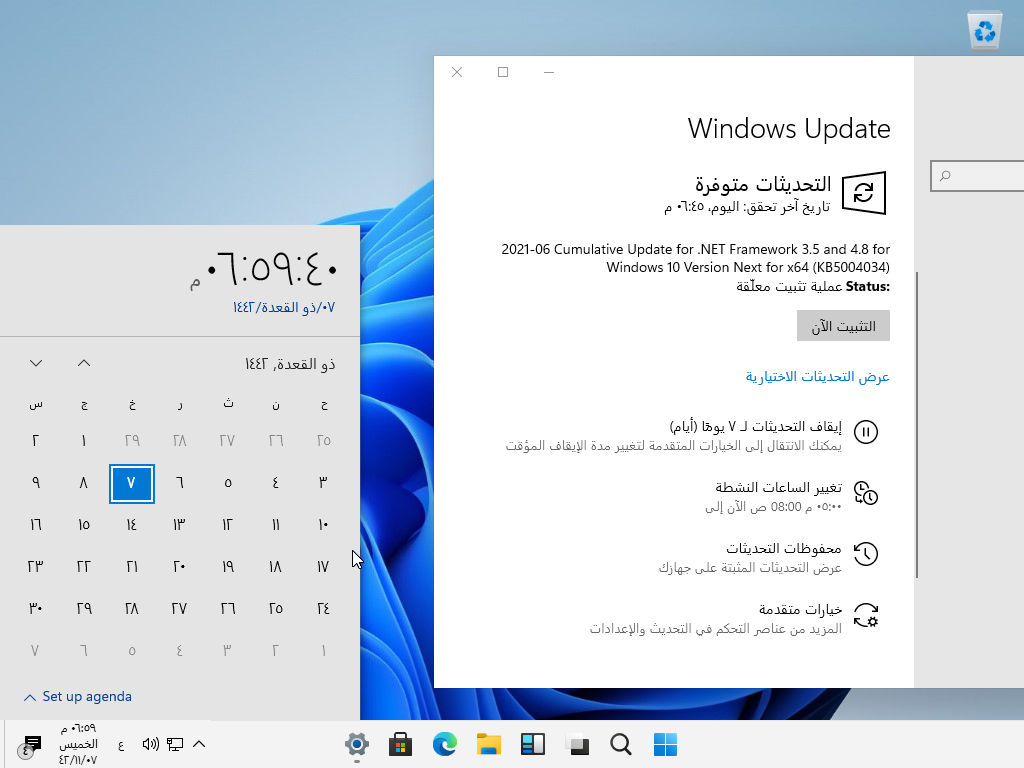Open Task View in the taskbar
This screenshot has width=1024, height=768.
tap(577, 744)
